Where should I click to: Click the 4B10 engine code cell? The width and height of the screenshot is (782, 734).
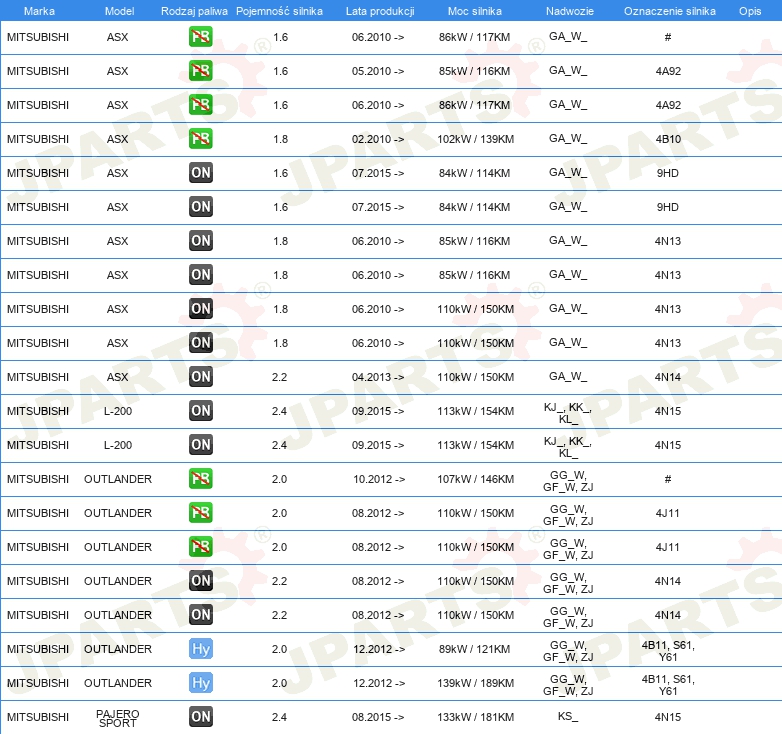668,139
